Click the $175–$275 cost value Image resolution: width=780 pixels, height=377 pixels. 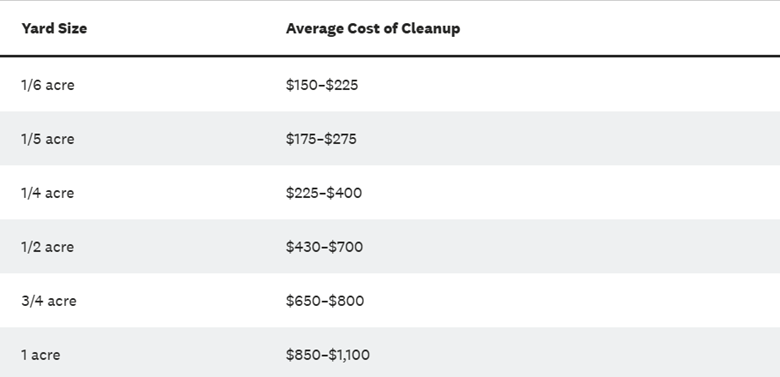point(321,139)
